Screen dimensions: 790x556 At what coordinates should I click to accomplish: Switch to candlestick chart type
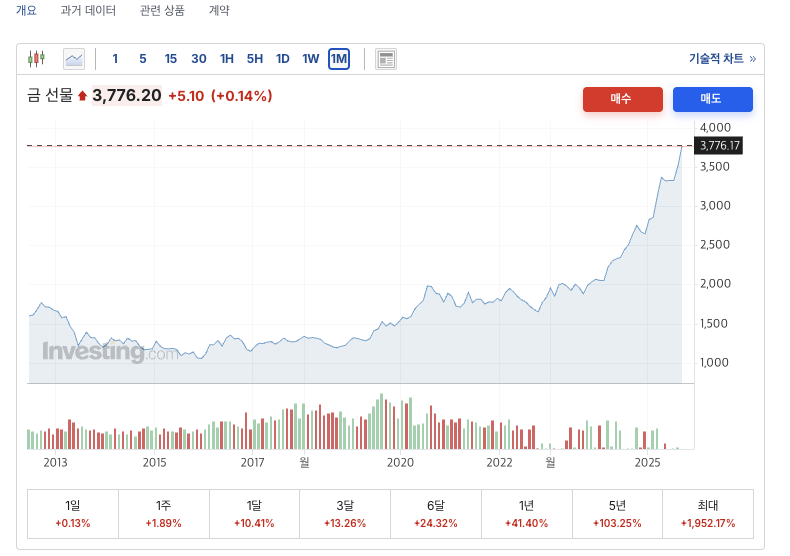click(37, 58)
